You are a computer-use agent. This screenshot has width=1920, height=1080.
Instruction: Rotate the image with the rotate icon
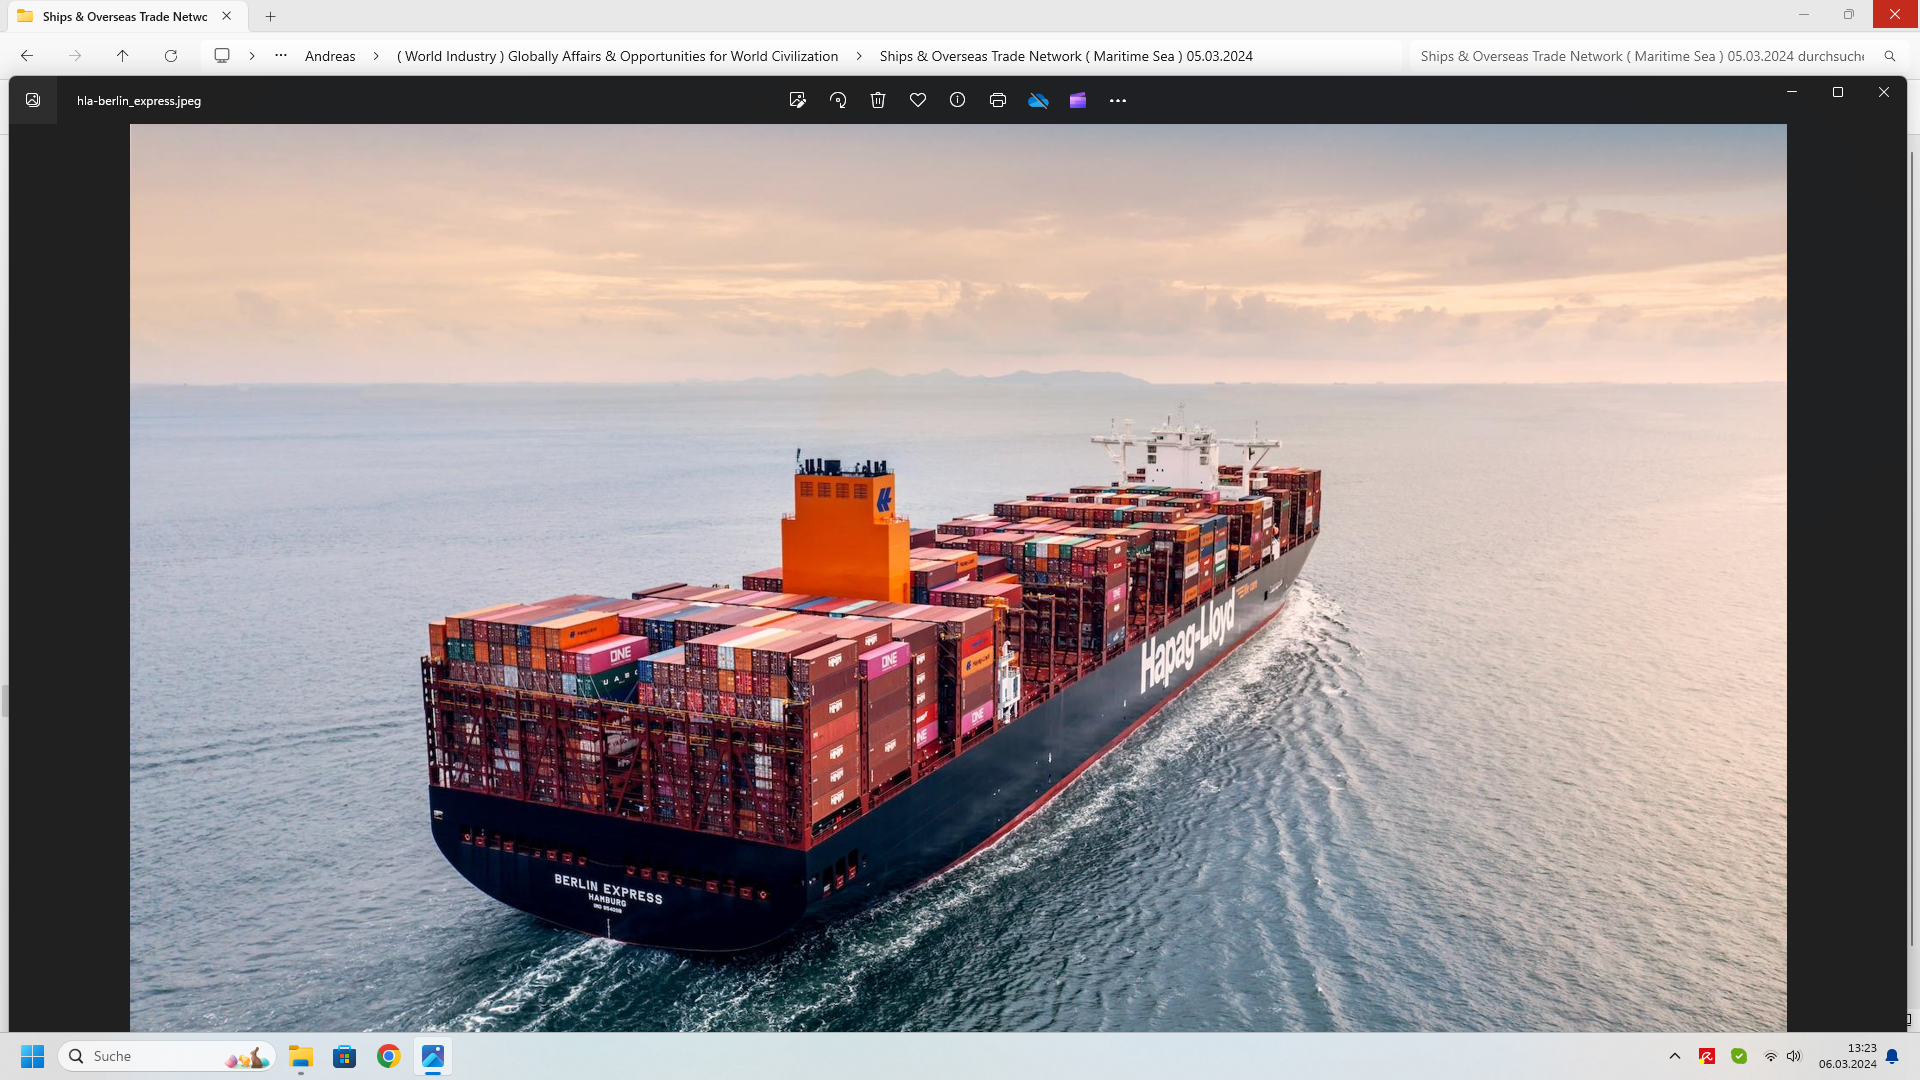coord(838,100)
